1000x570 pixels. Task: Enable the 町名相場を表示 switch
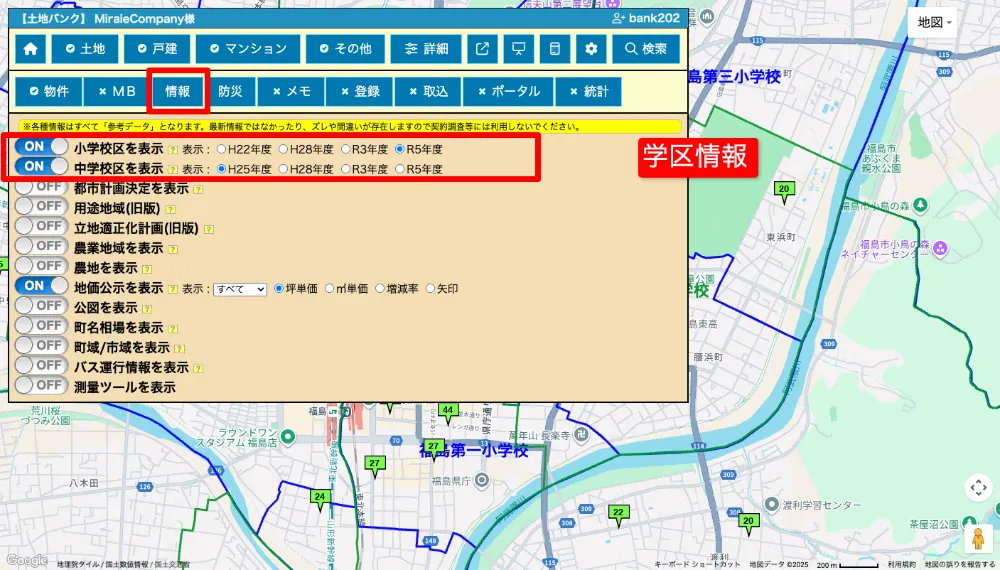point(41,326)
